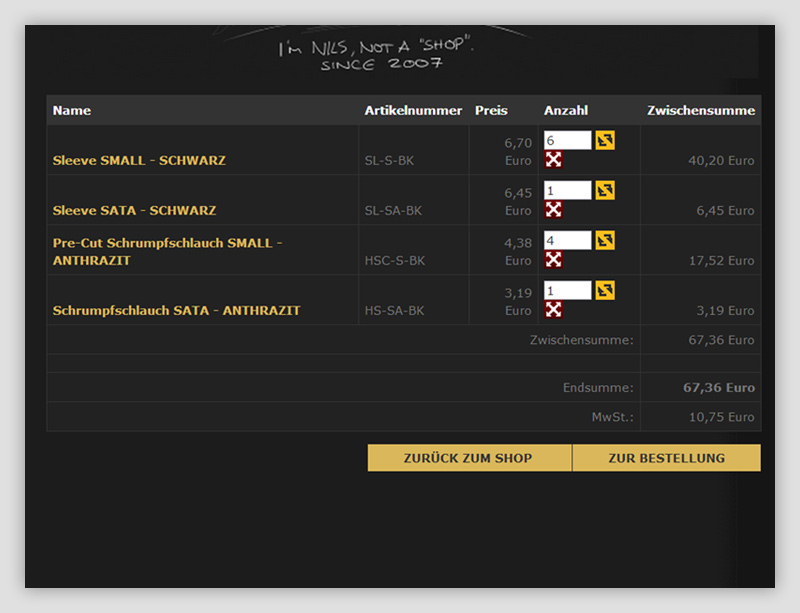Image resolution: width=800 pixels, height=613 pixels.
Task: Refresh quantity for Sleeve SATA - SCHWARZ
Action: (605, 190)
